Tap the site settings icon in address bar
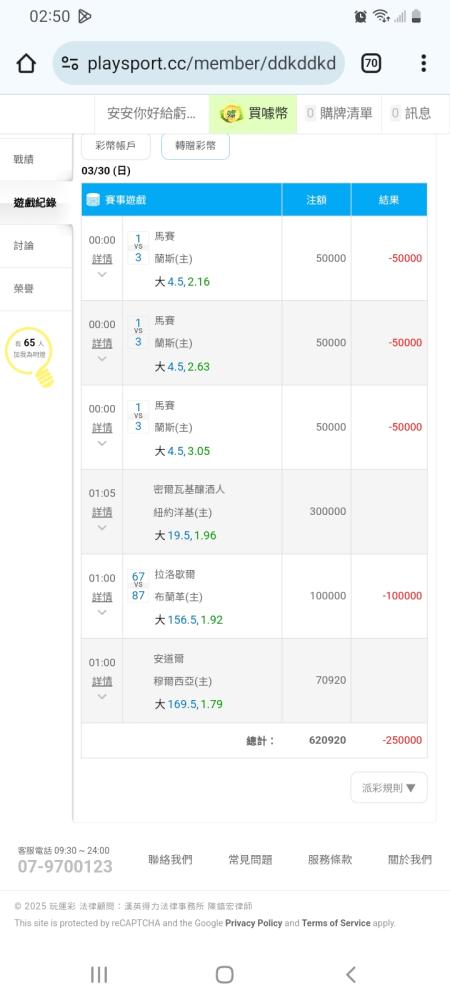The width and height of the screenshot is (450, 1000). pyautogui.click(x=70, y=63)
